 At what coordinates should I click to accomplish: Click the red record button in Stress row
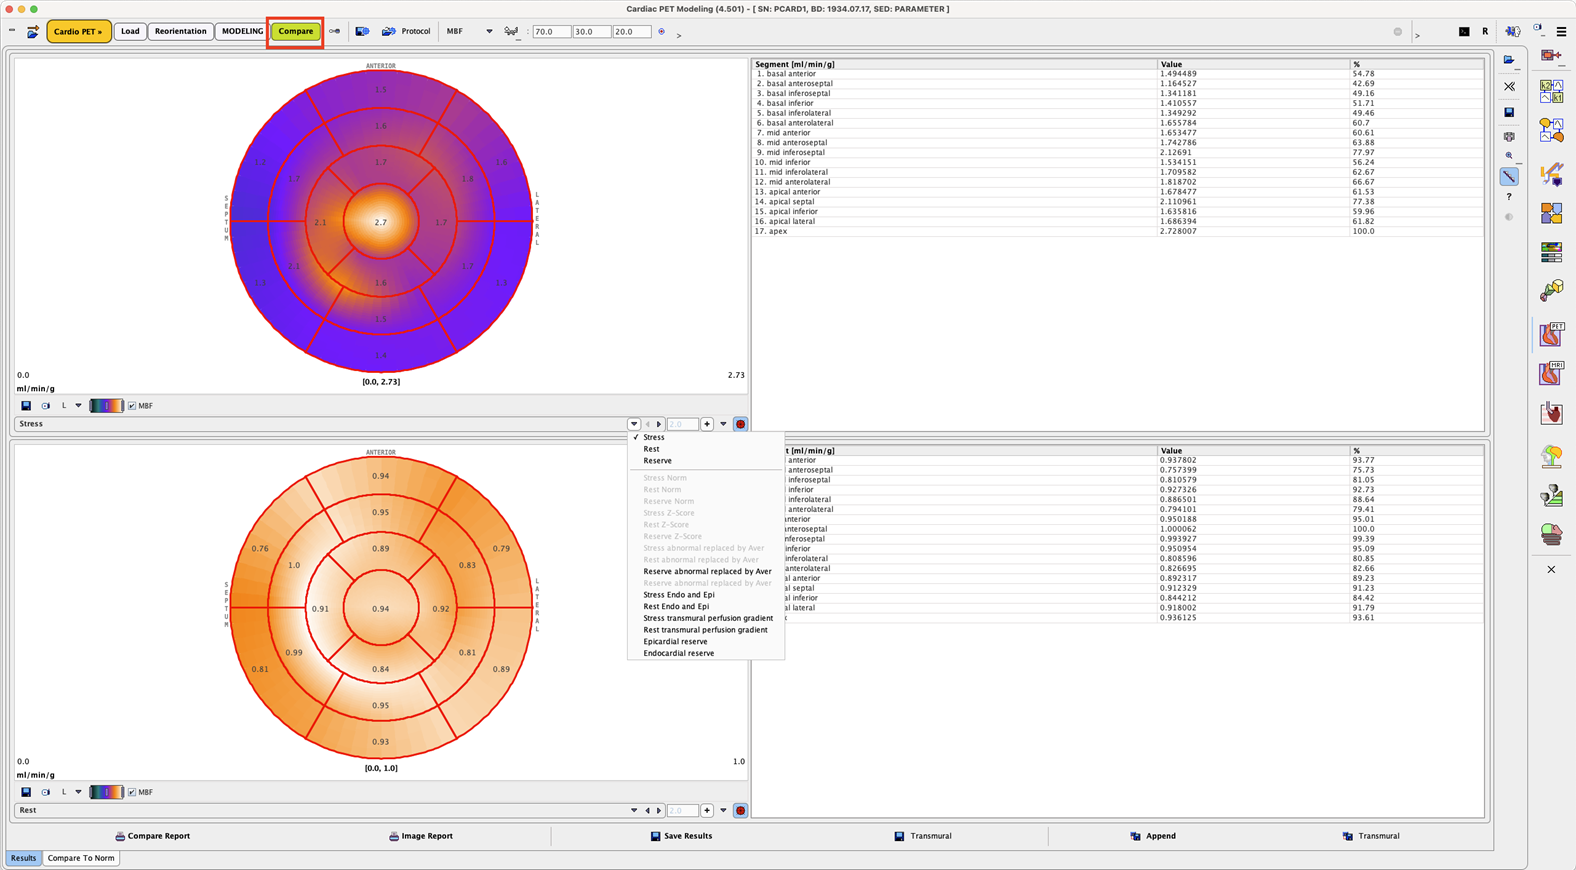point(740,424)
